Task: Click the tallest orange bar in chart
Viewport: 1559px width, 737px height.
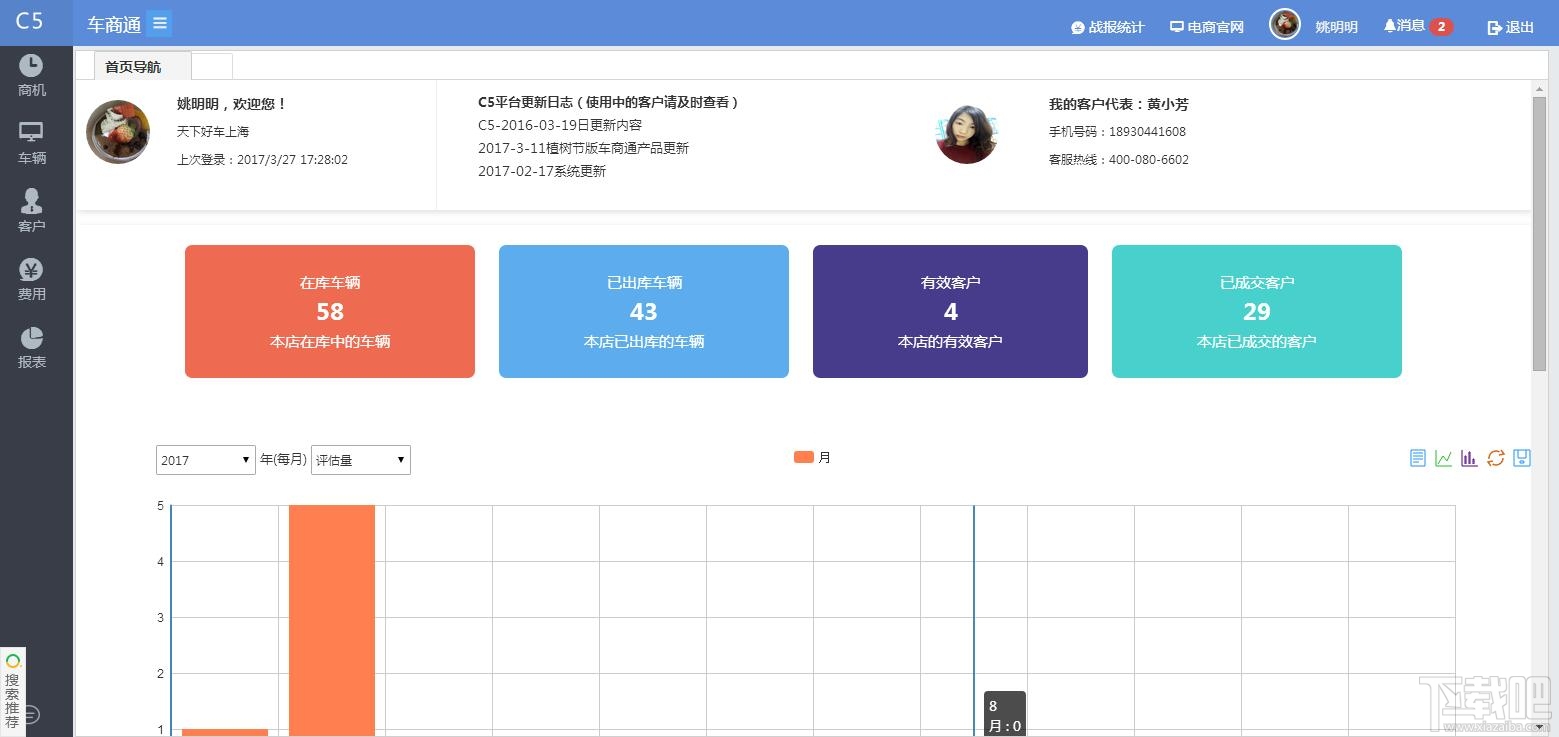Action: point(332,620)
